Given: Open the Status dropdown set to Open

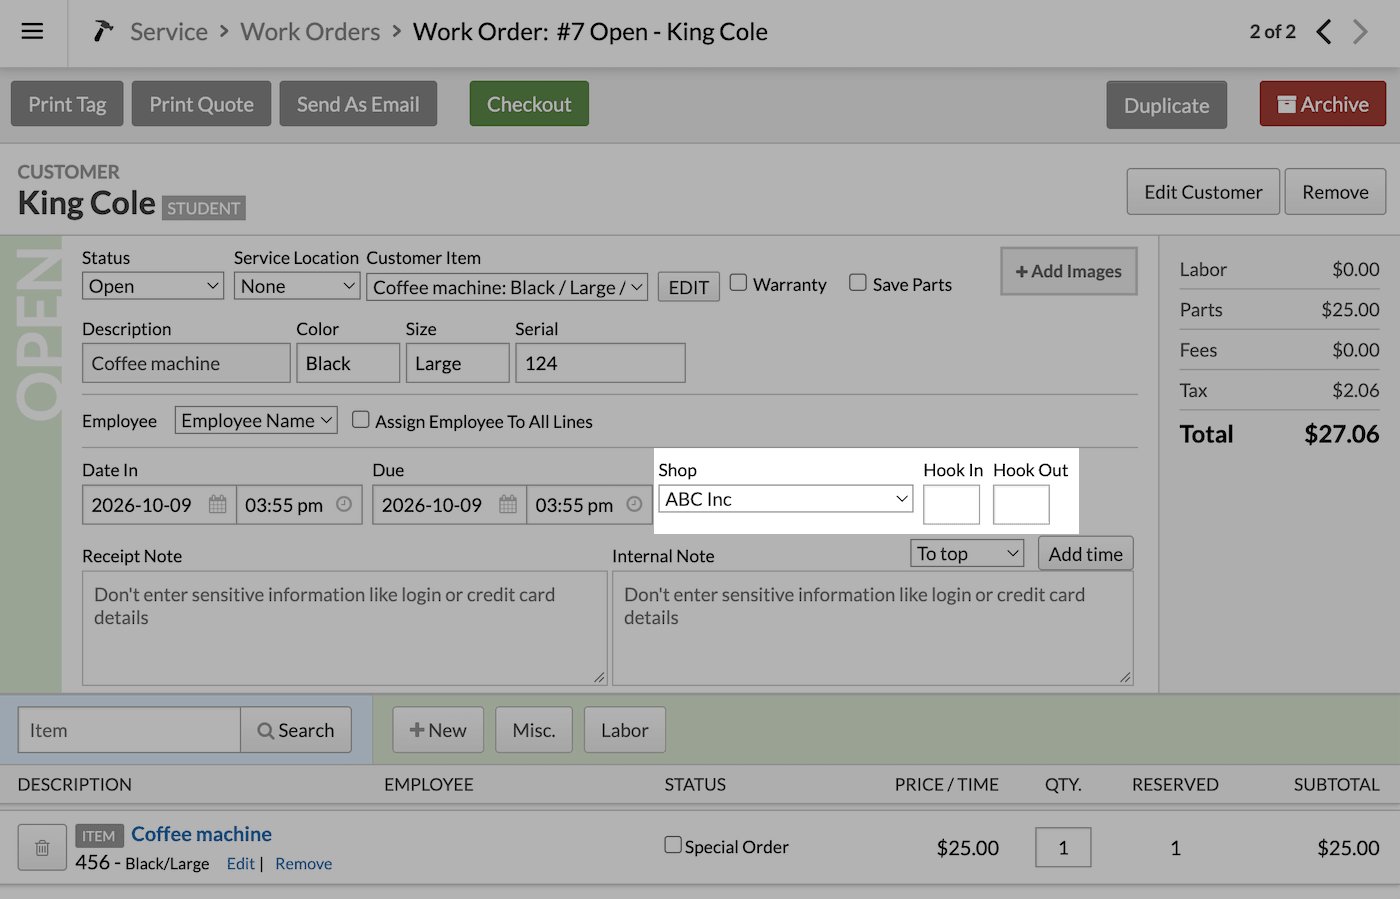Looking at the screenshot, I should click(x=153, y=286).
